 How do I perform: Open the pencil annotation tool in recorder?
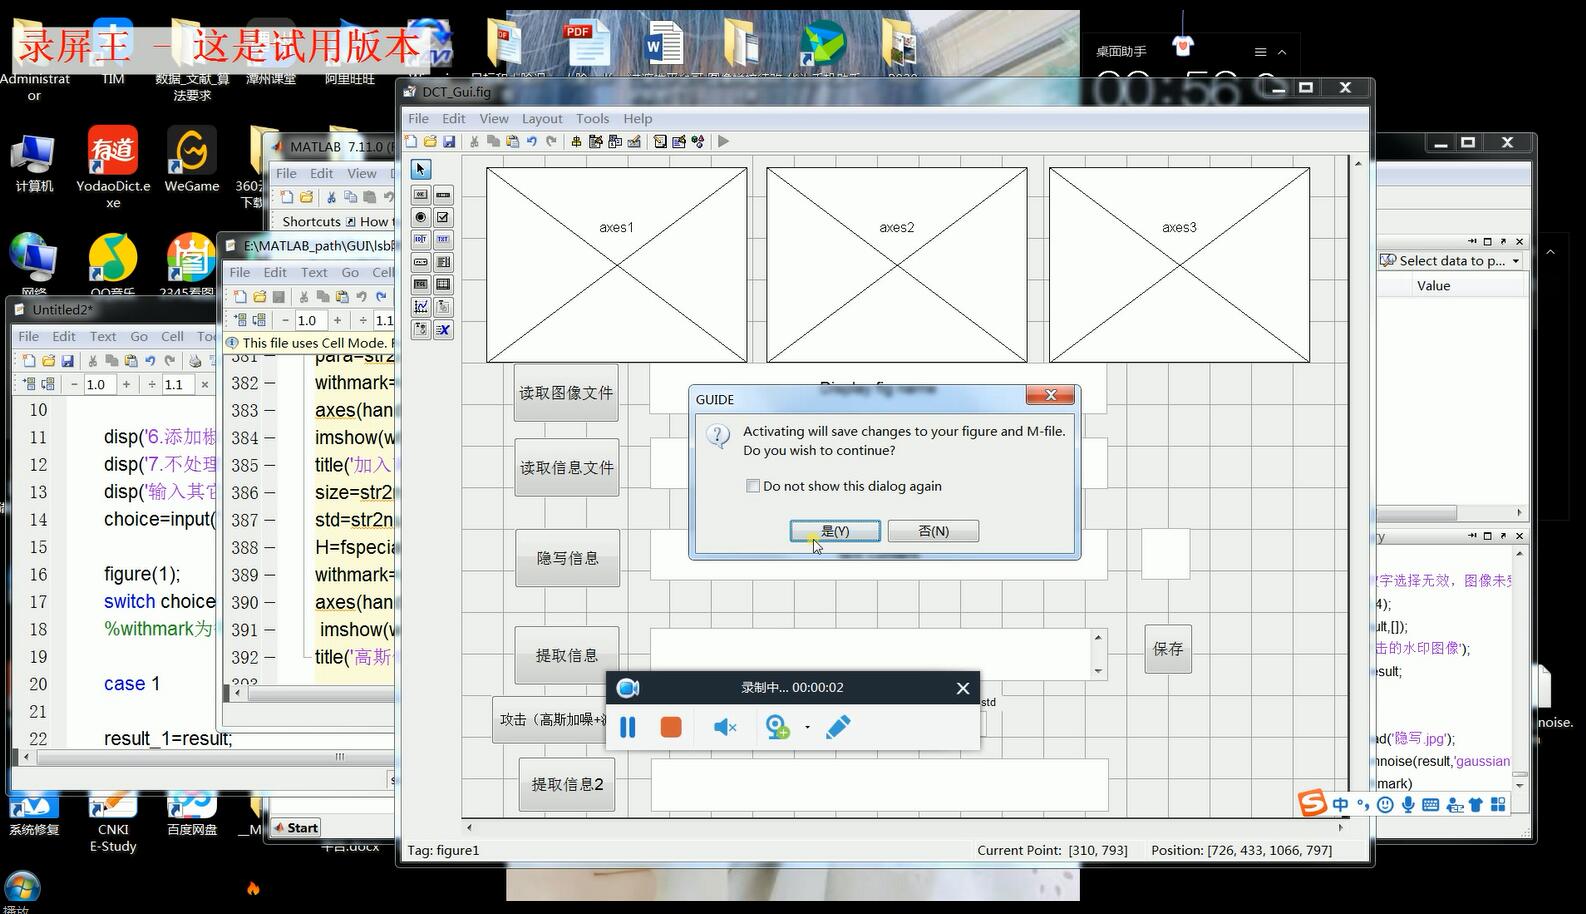[x=838, y=727]
